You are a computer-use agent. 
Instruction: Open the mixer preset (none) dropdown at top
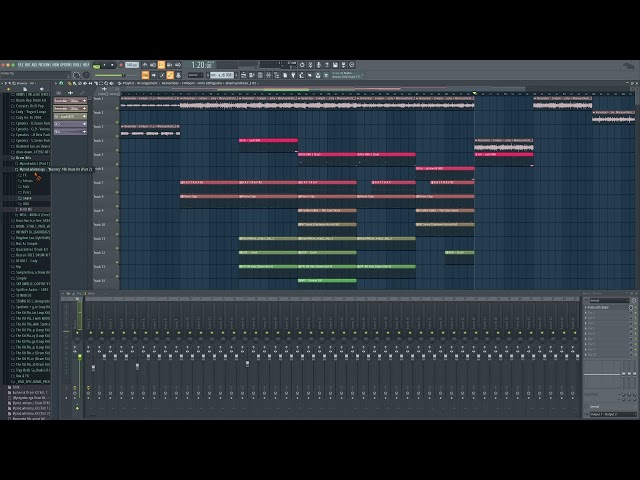(x=609, y=300)
